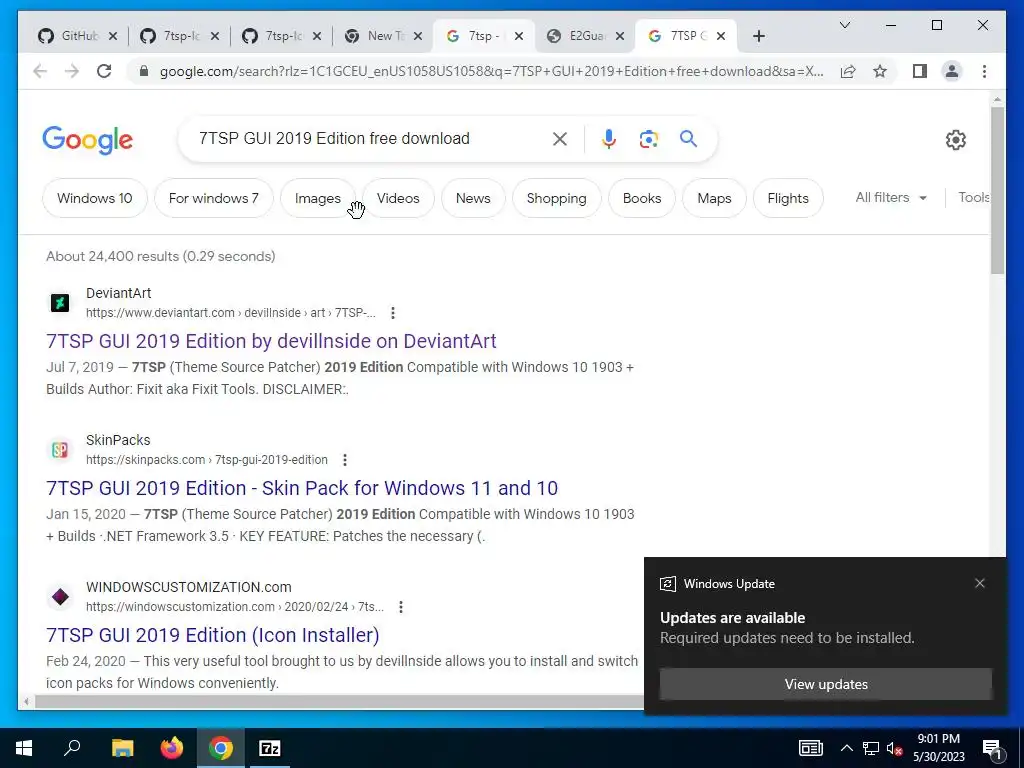Click the Chrome taskbar icon

(x=221, y=748)
